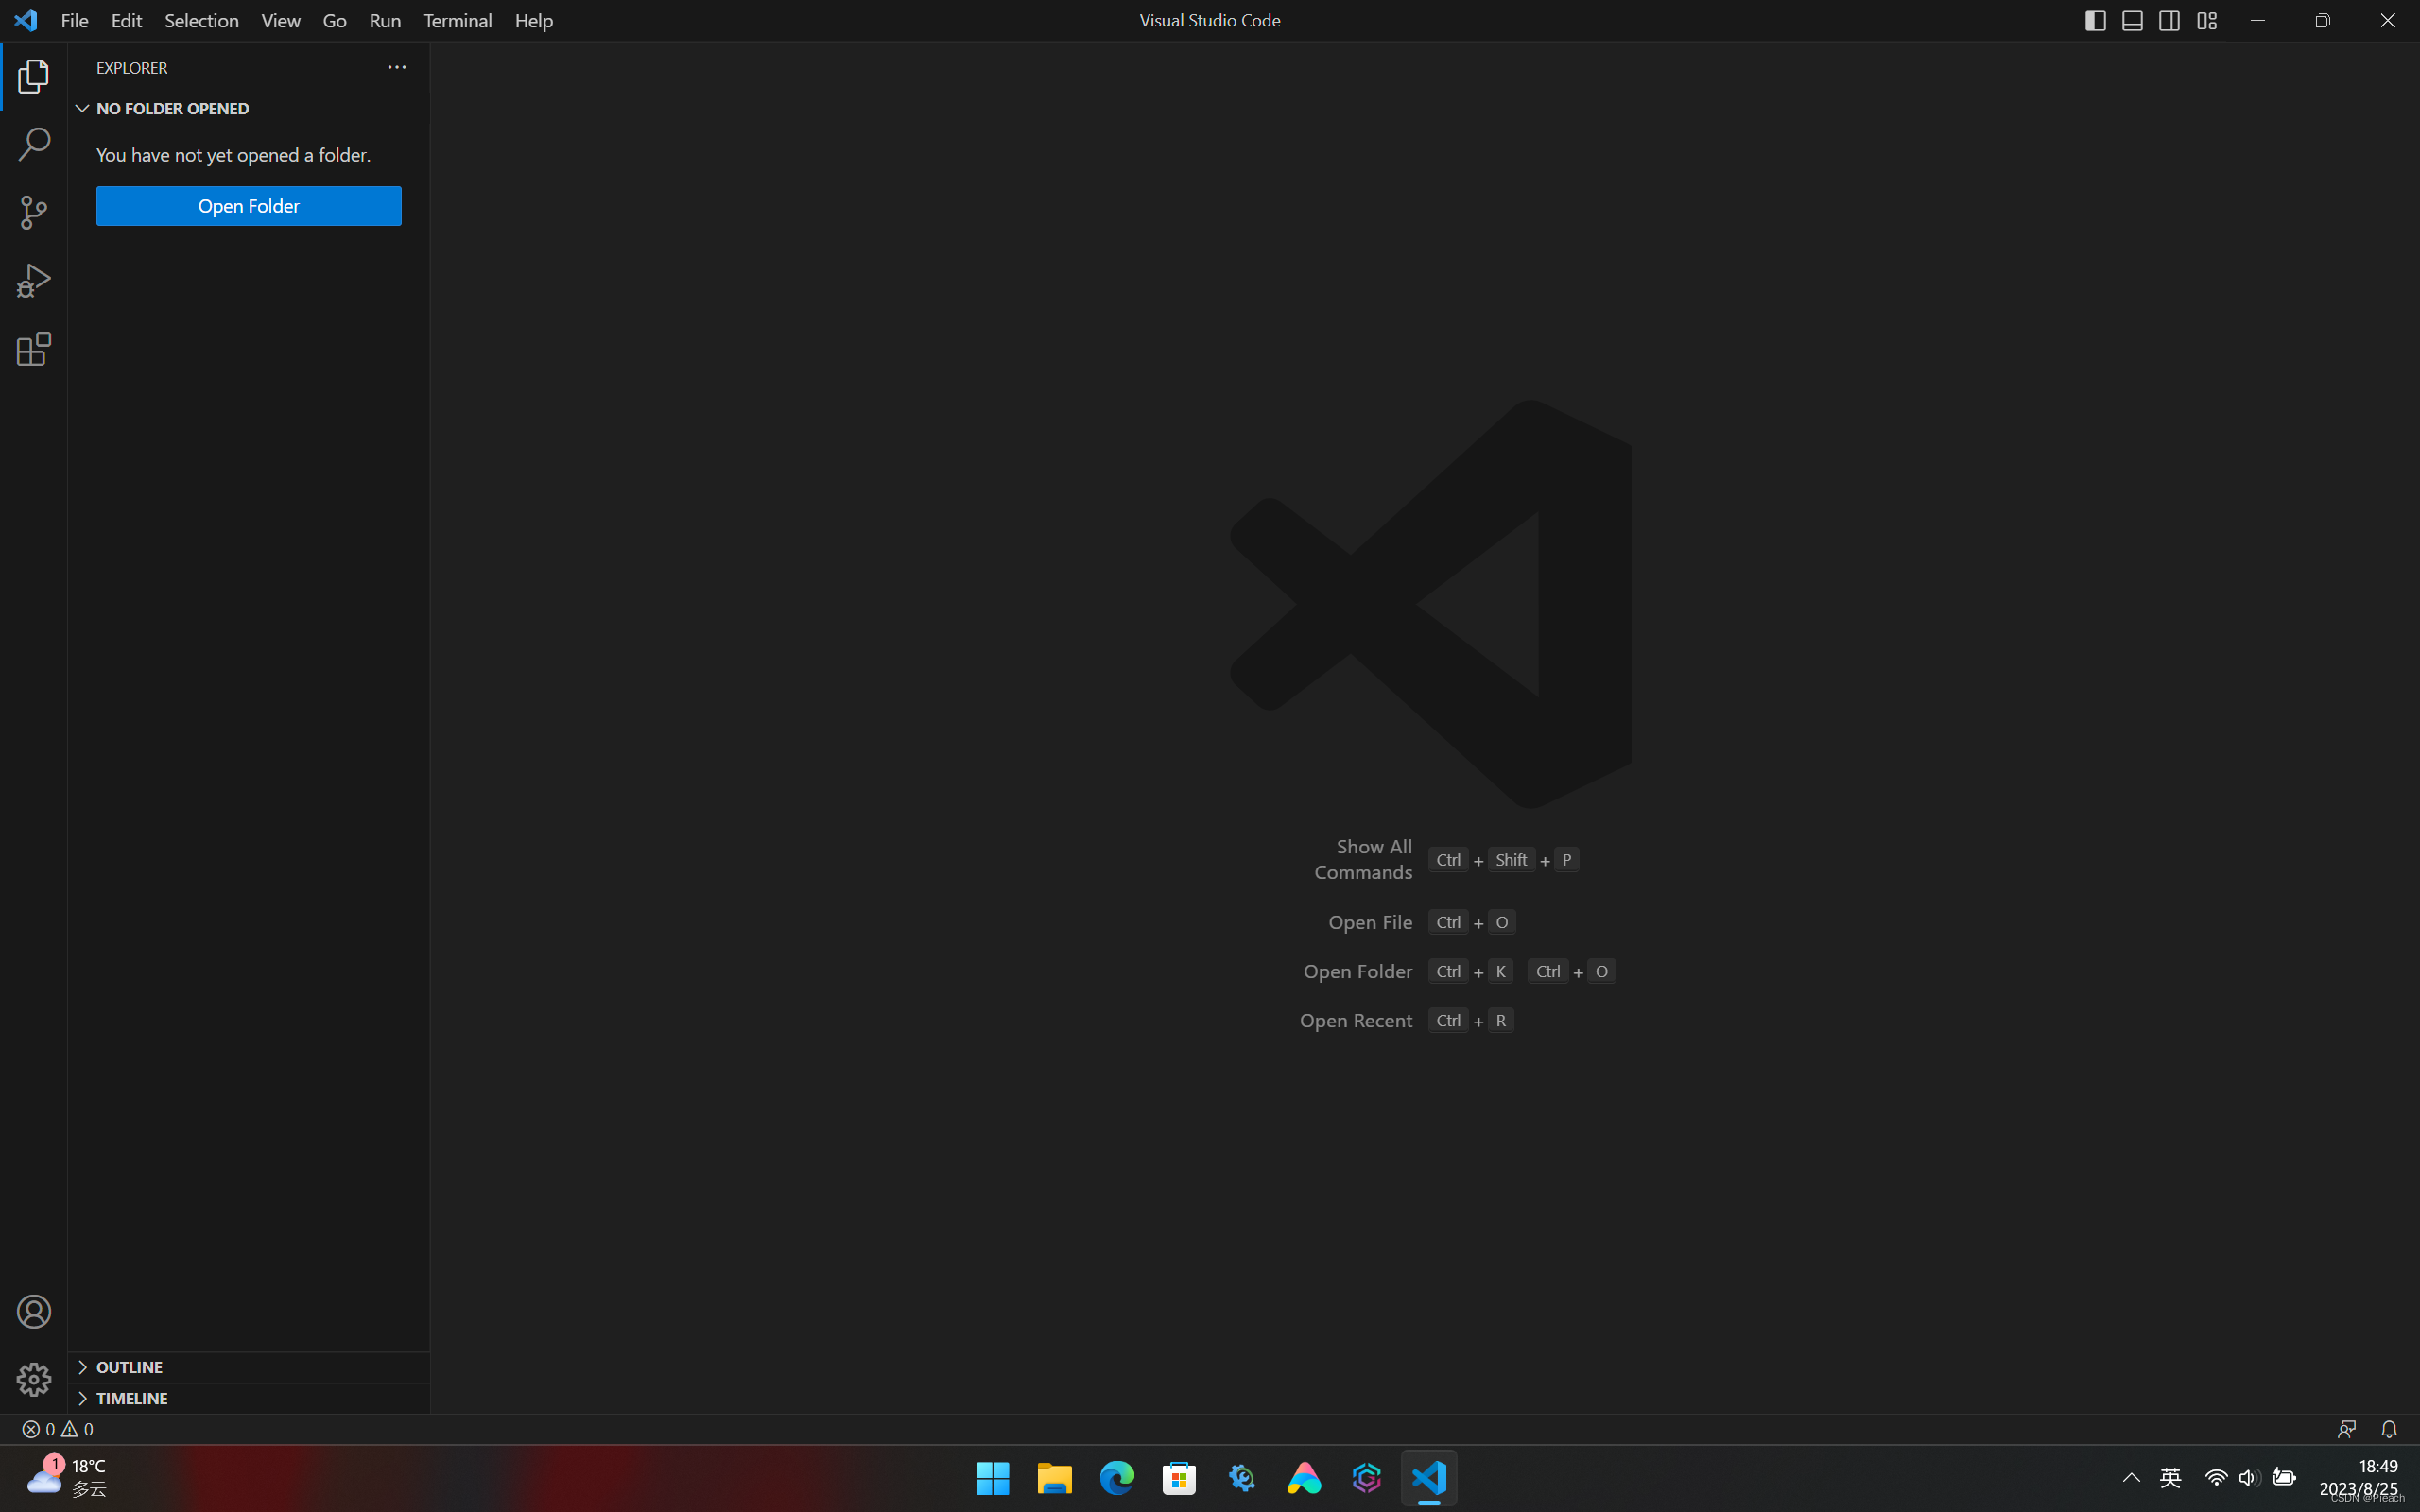Viewport: 2420px width, 1512px height.
Task: Toggle the bottom Panel layout button
Action: tap(2132, 21)
